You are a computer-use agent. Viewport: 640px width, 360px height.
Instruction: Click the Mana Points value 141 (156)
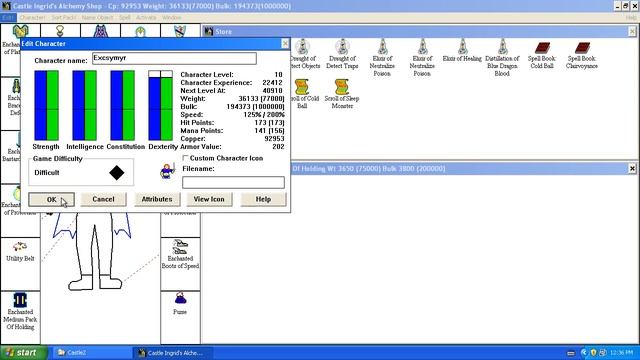269,131
